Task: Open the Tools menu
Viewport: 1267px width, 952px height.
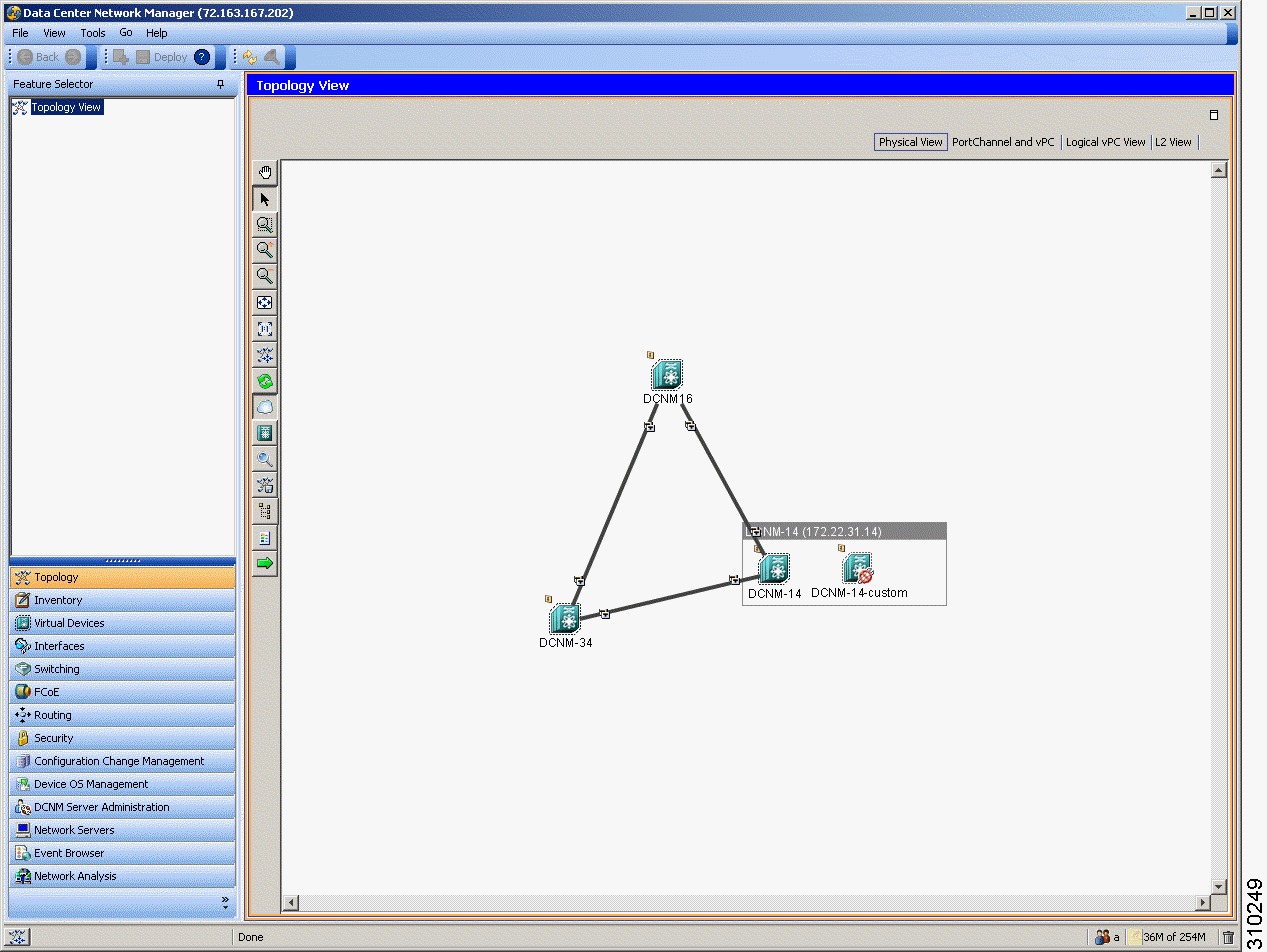Action: [92, 32]
